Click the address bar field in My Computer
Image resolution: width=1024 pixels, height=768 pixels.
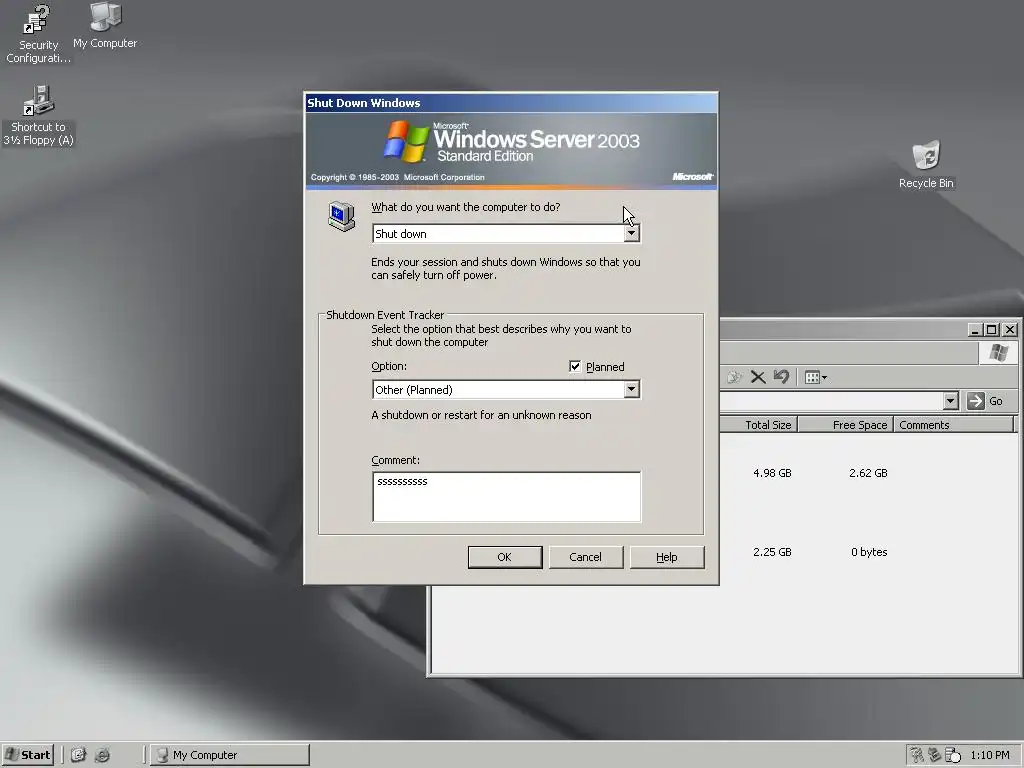click(832, 401)
